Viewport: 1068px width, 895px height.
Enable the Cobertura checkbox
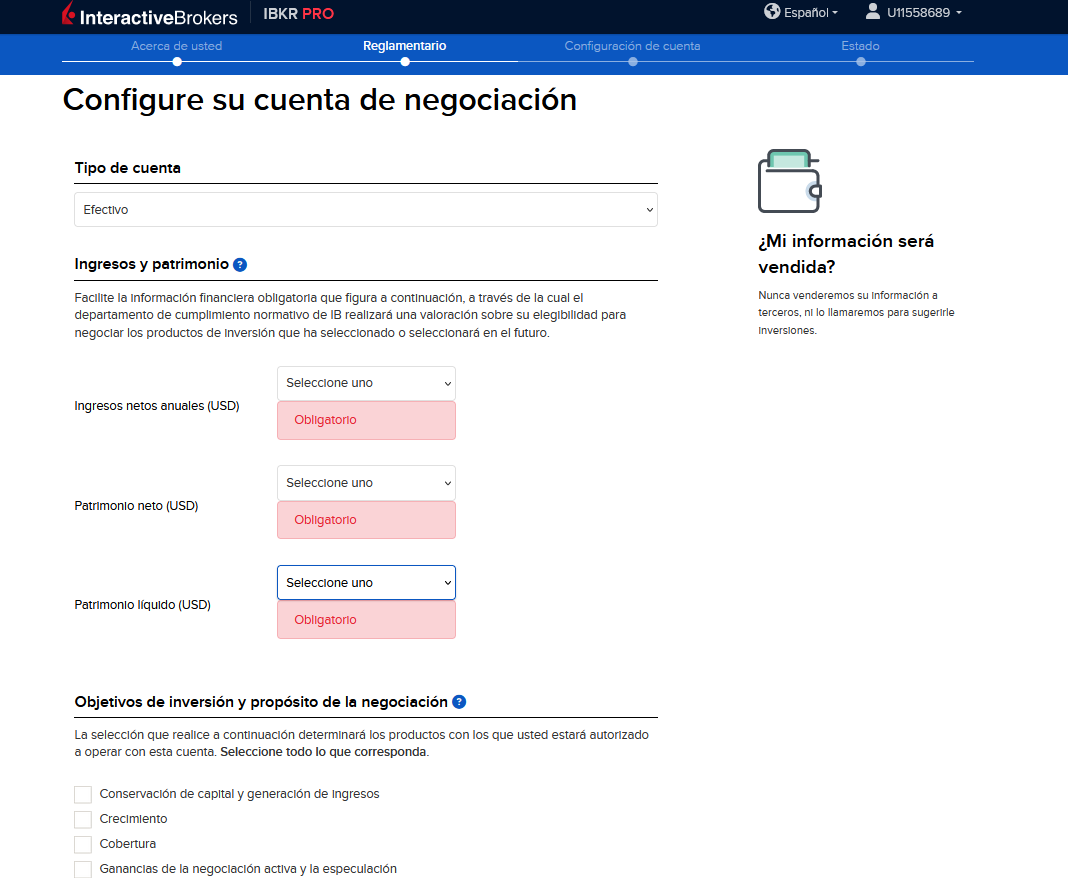(83, 844)
